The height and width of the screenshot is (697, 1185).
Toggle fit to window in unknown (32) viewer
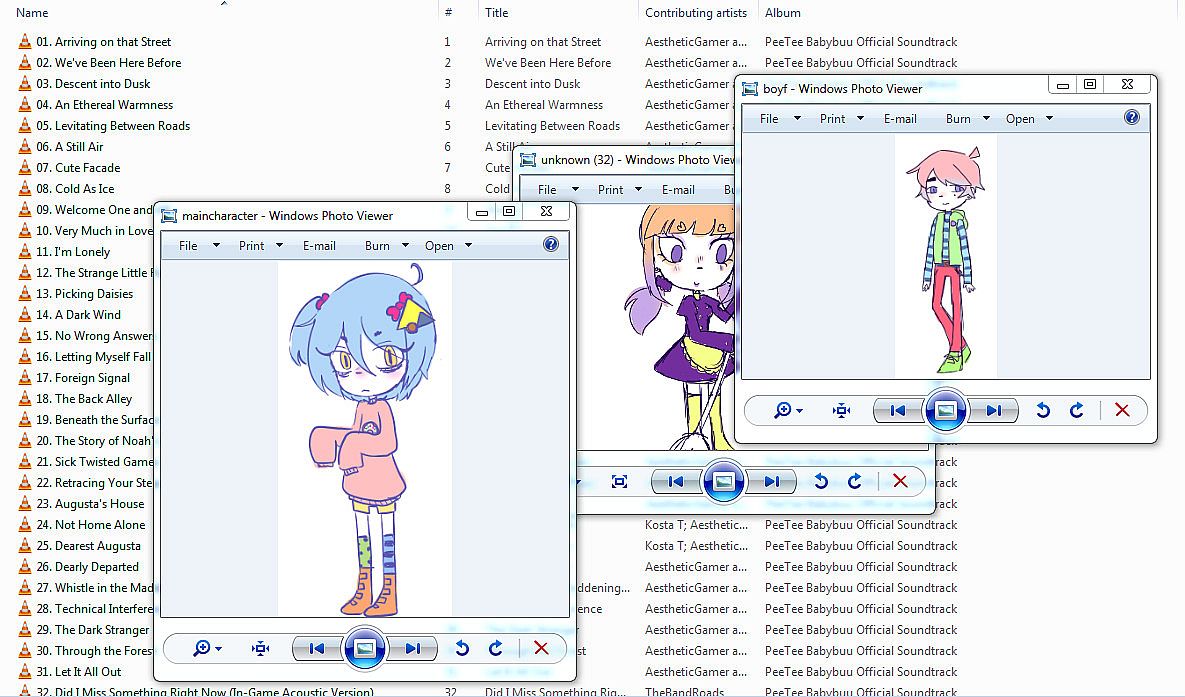(x=619, y=481)
